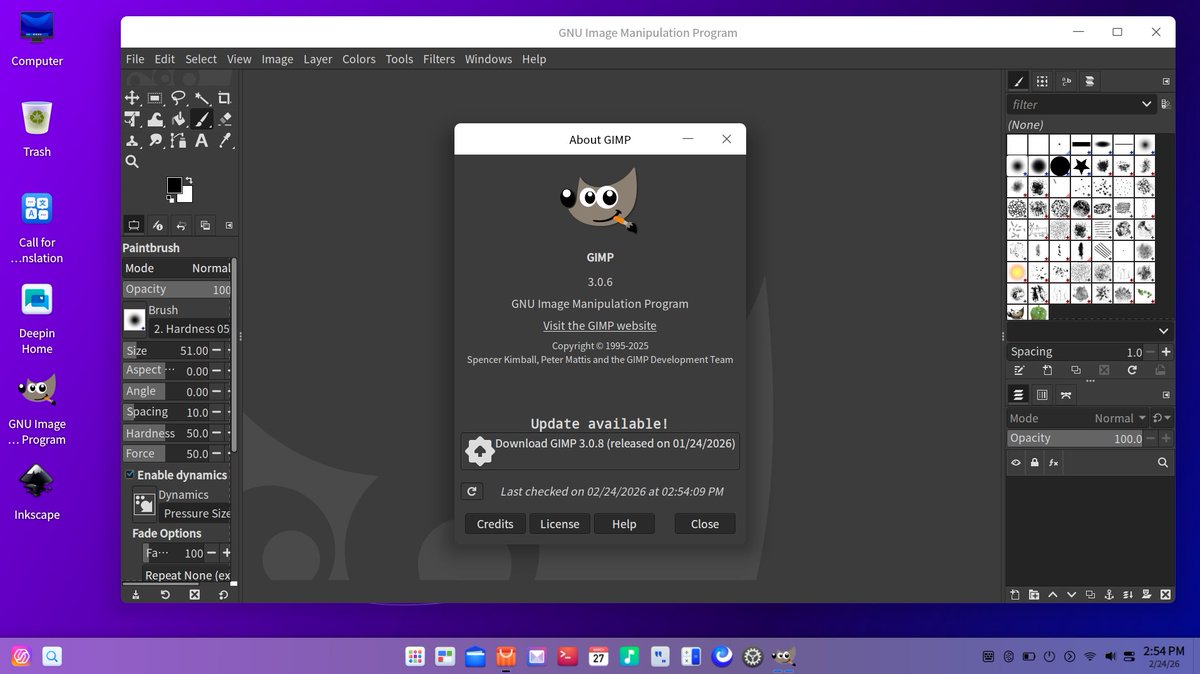Reset tool options to default values
This screenshot has height=674, width=1200.
(x=223, y=595)
